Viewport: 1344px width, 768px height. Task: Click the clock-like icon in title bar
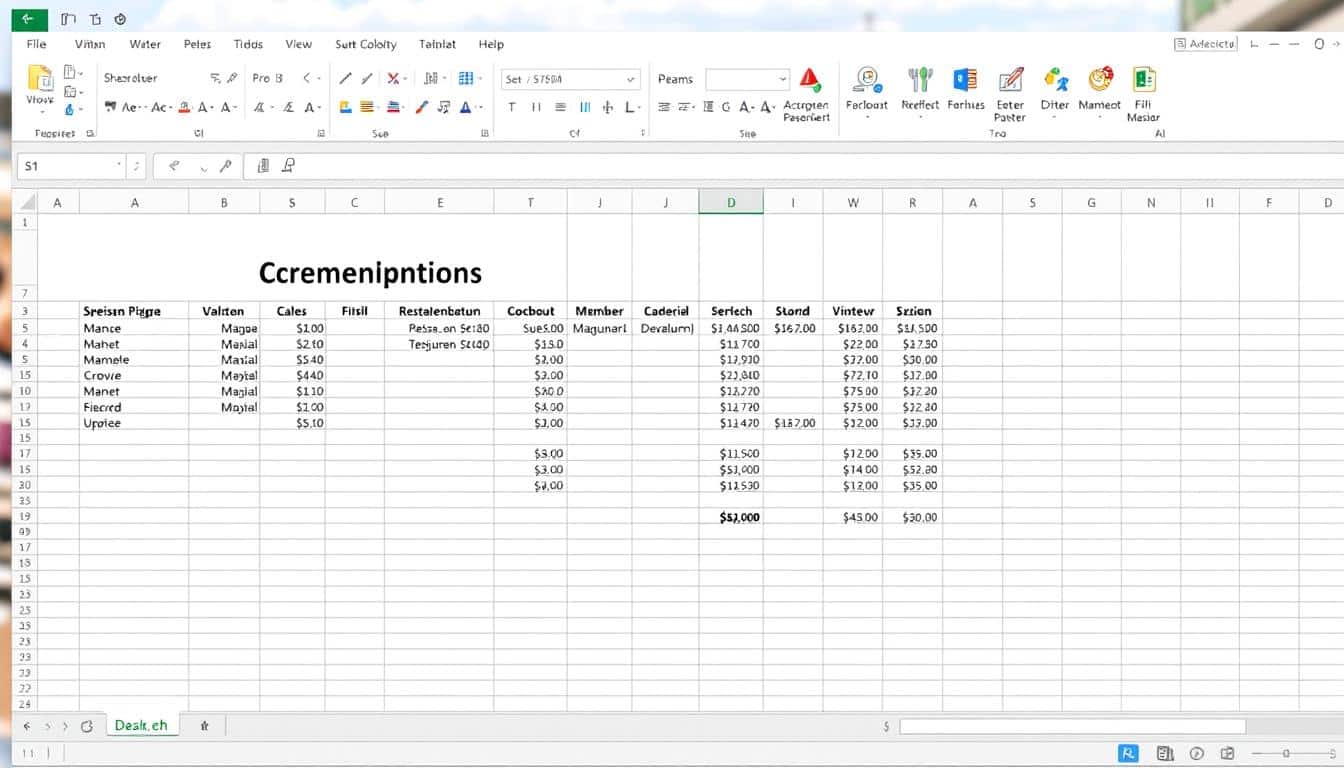pos(121,18)
